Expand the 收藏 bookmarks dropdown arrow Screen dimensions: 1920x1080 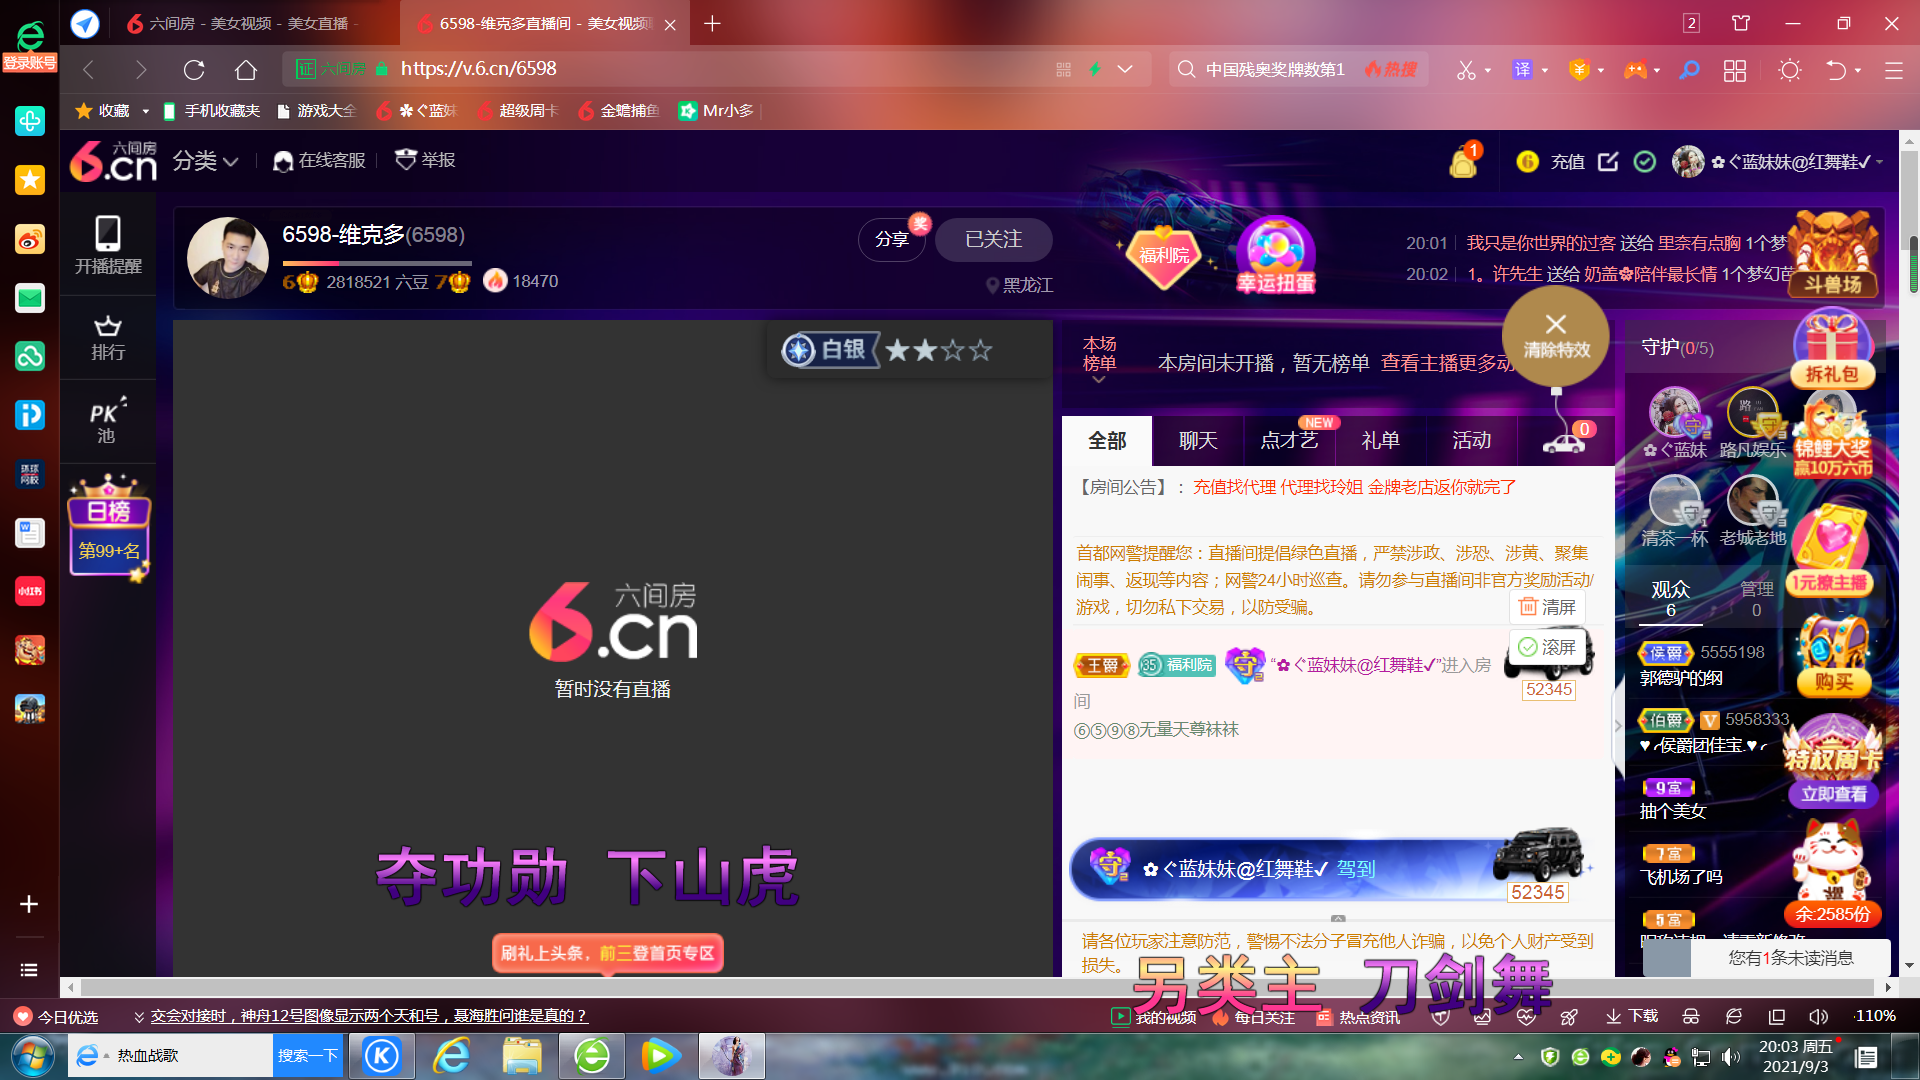[145, 111]
